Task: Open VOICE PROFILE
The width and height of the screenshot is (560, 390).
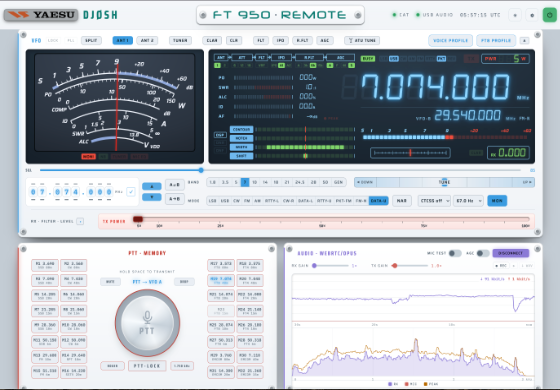Action: (x=450, y=40)
